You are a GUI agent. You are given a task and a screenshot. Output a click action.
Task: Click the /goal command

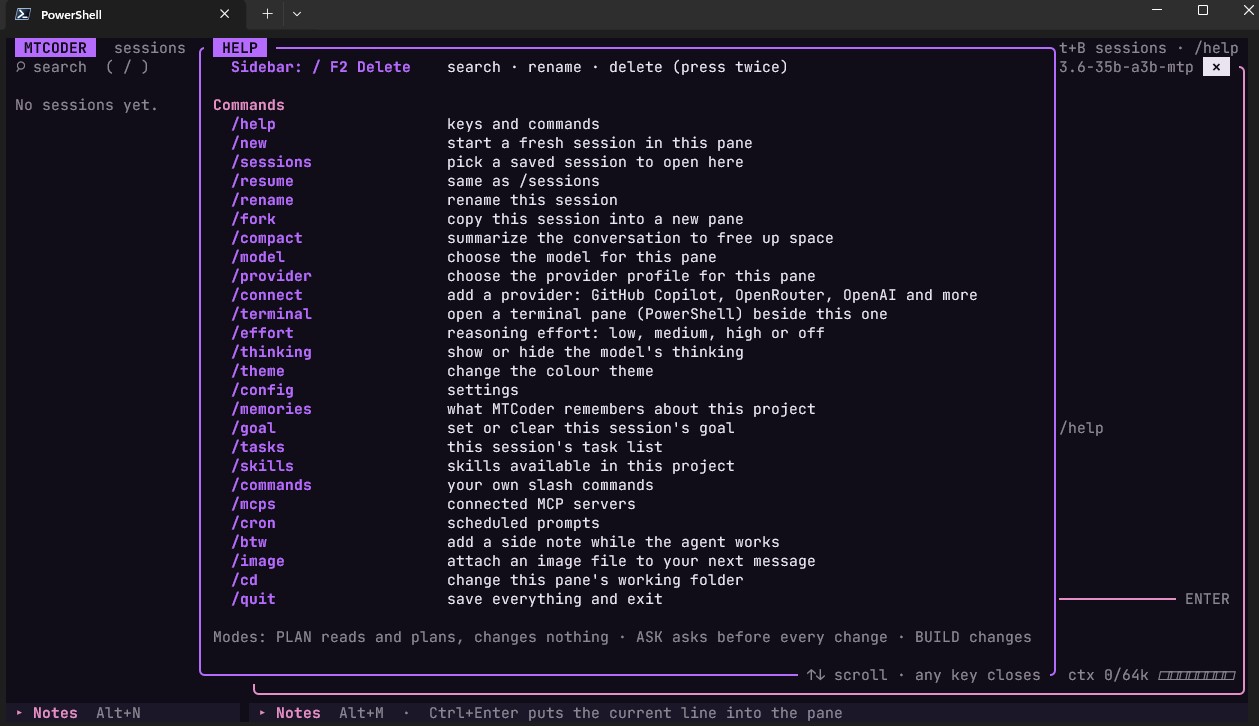253,428
